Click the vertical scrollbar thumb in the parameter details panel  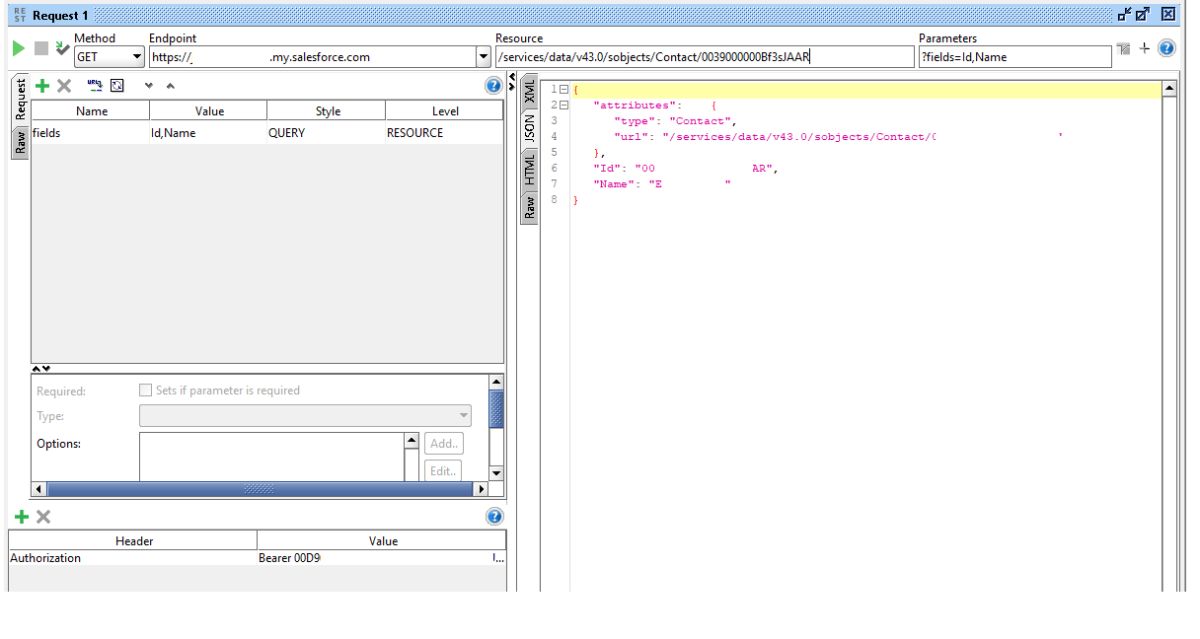click(496, 409)
